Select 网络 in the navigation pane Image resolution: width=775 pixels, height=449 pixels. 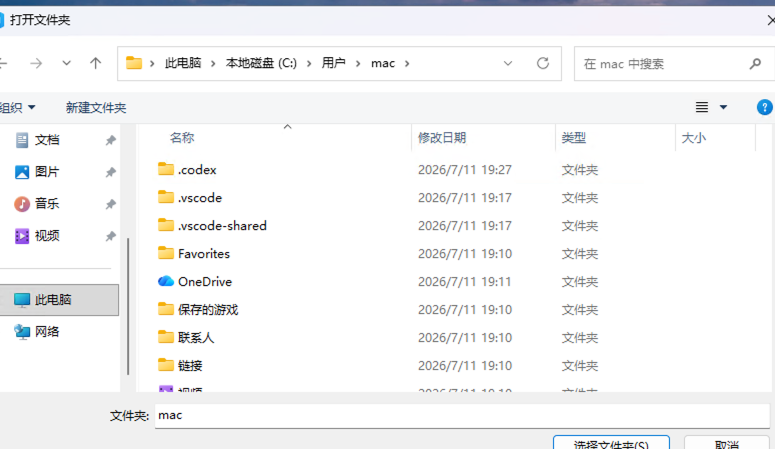point(47,331)
